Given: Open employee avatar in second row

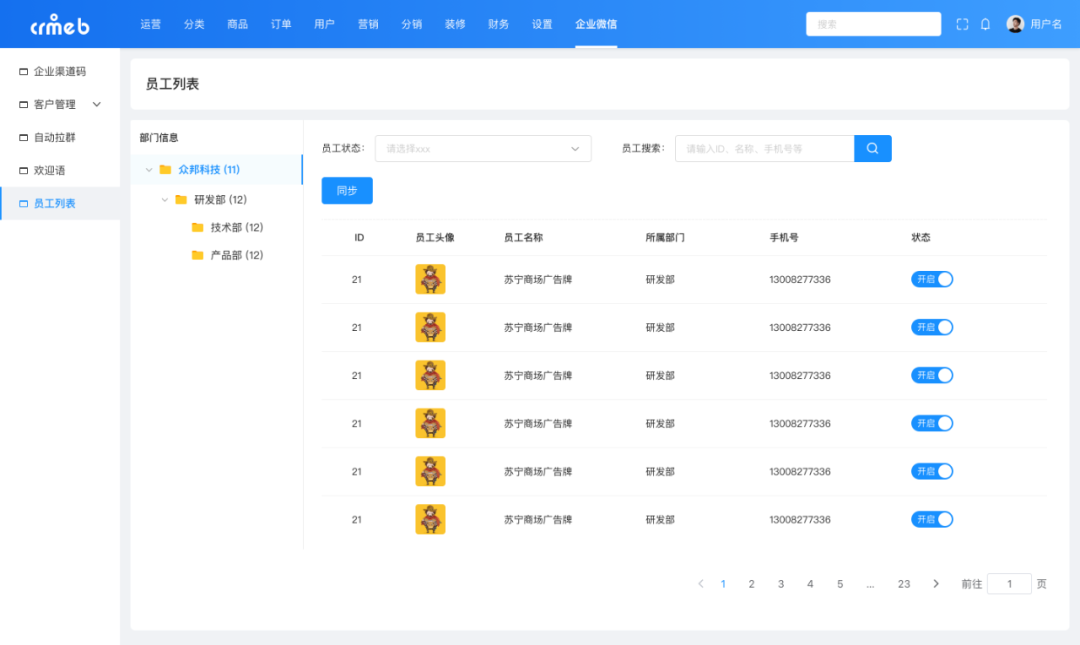Looking at the screenshot, I should pos(430,327).
